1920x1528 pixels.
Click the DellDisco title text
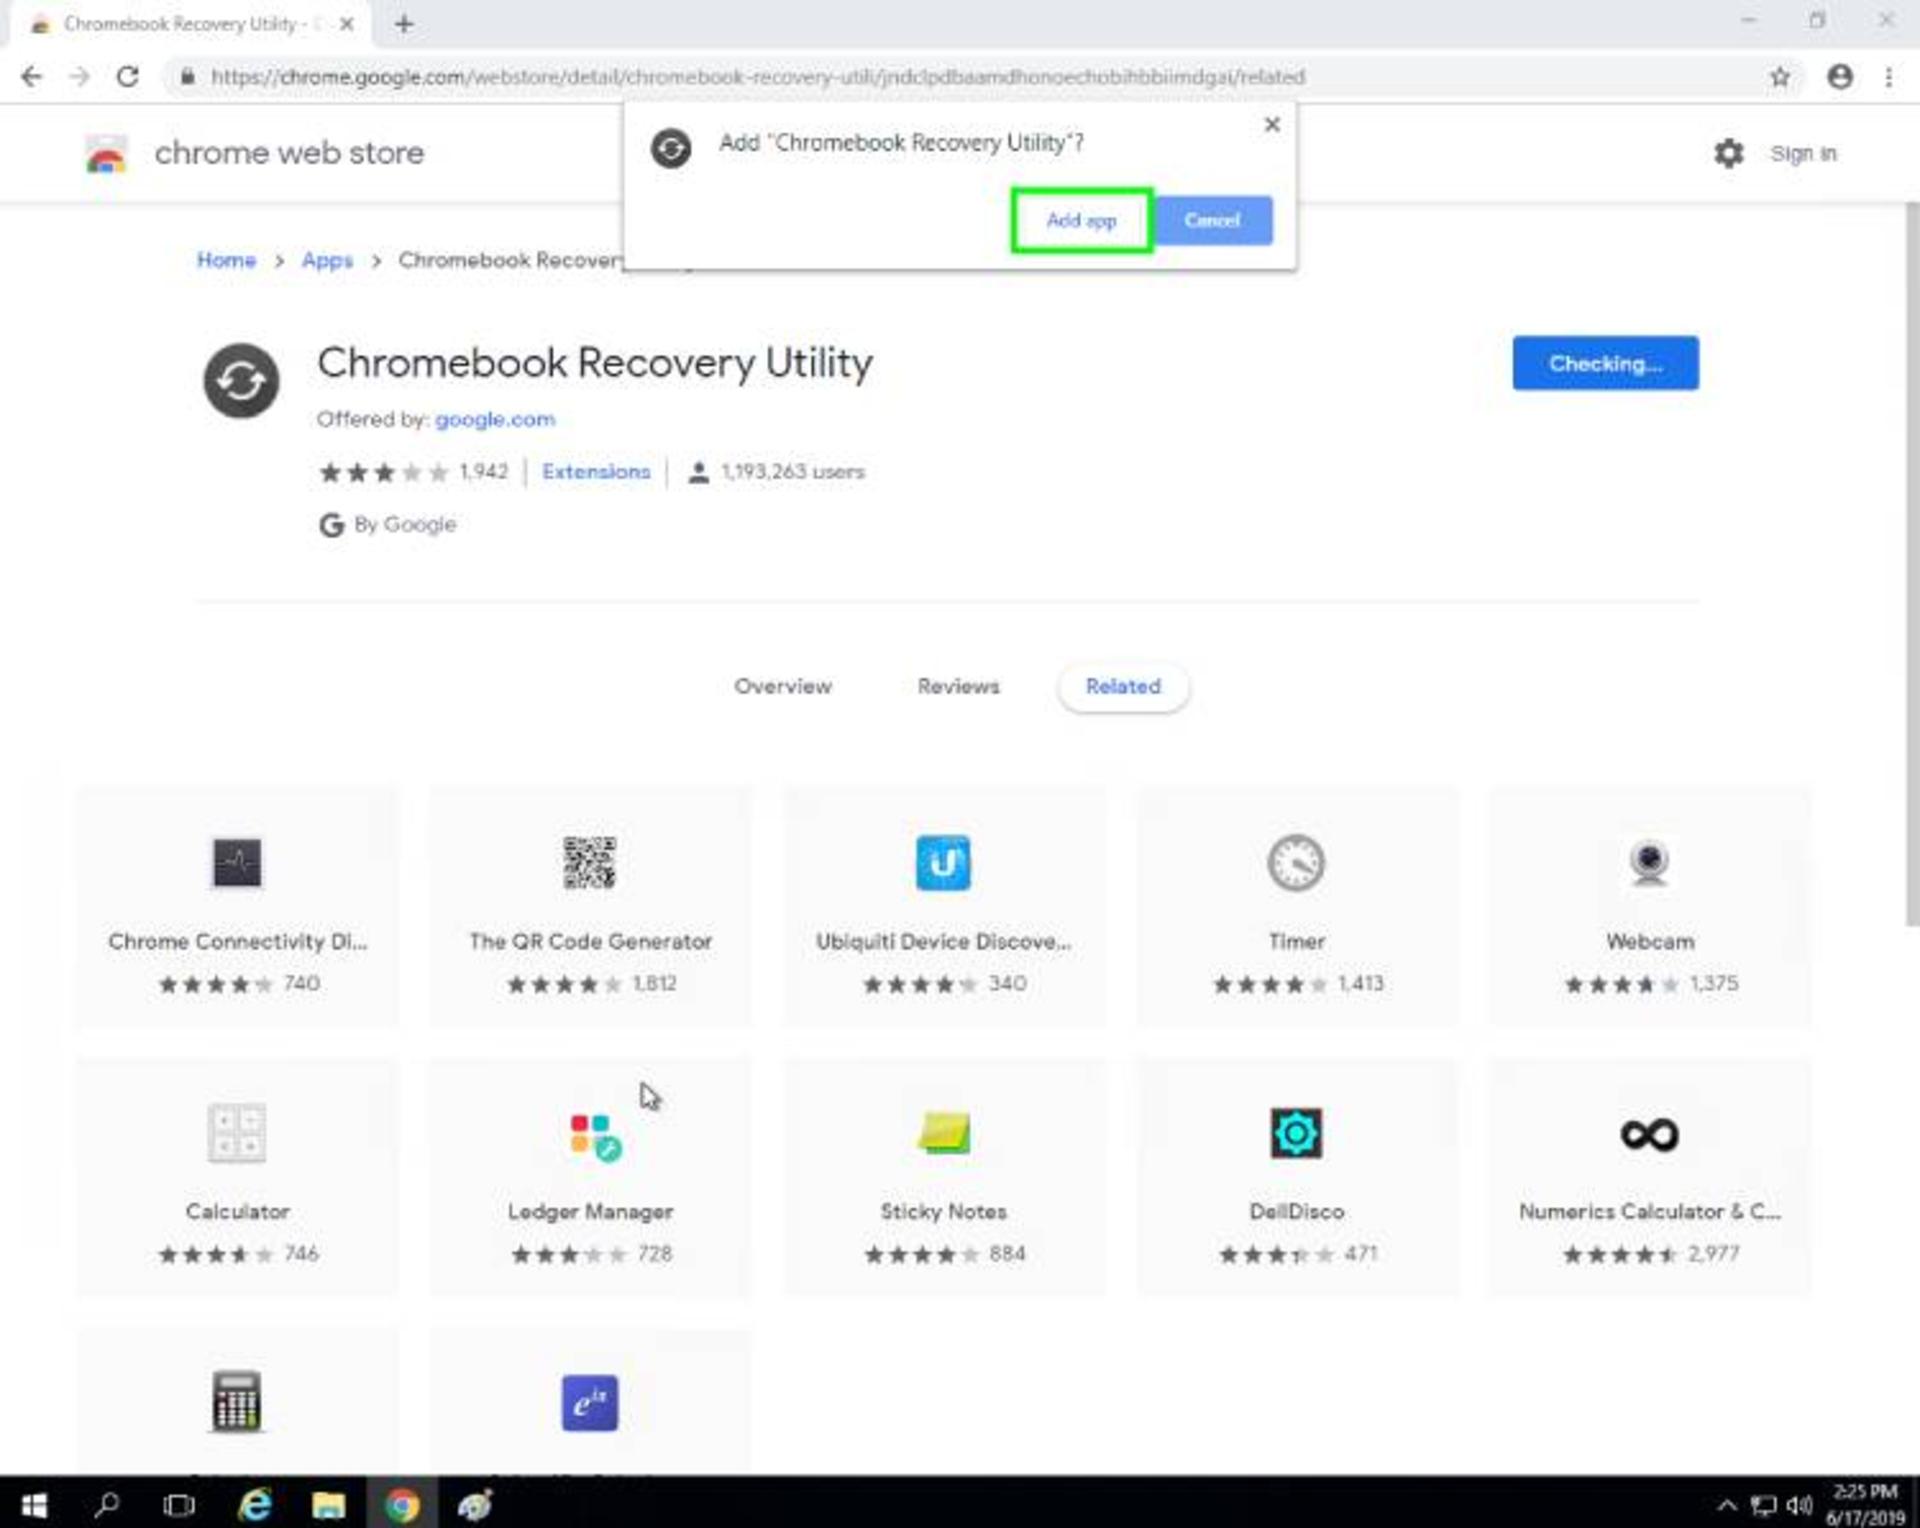click(x=1296, y=1211)
